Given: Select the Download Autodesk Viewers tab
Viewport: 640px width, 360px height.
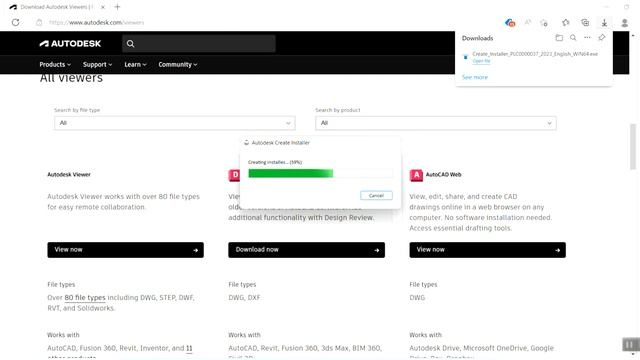Looking at the screenshot, I should point(57,7).
